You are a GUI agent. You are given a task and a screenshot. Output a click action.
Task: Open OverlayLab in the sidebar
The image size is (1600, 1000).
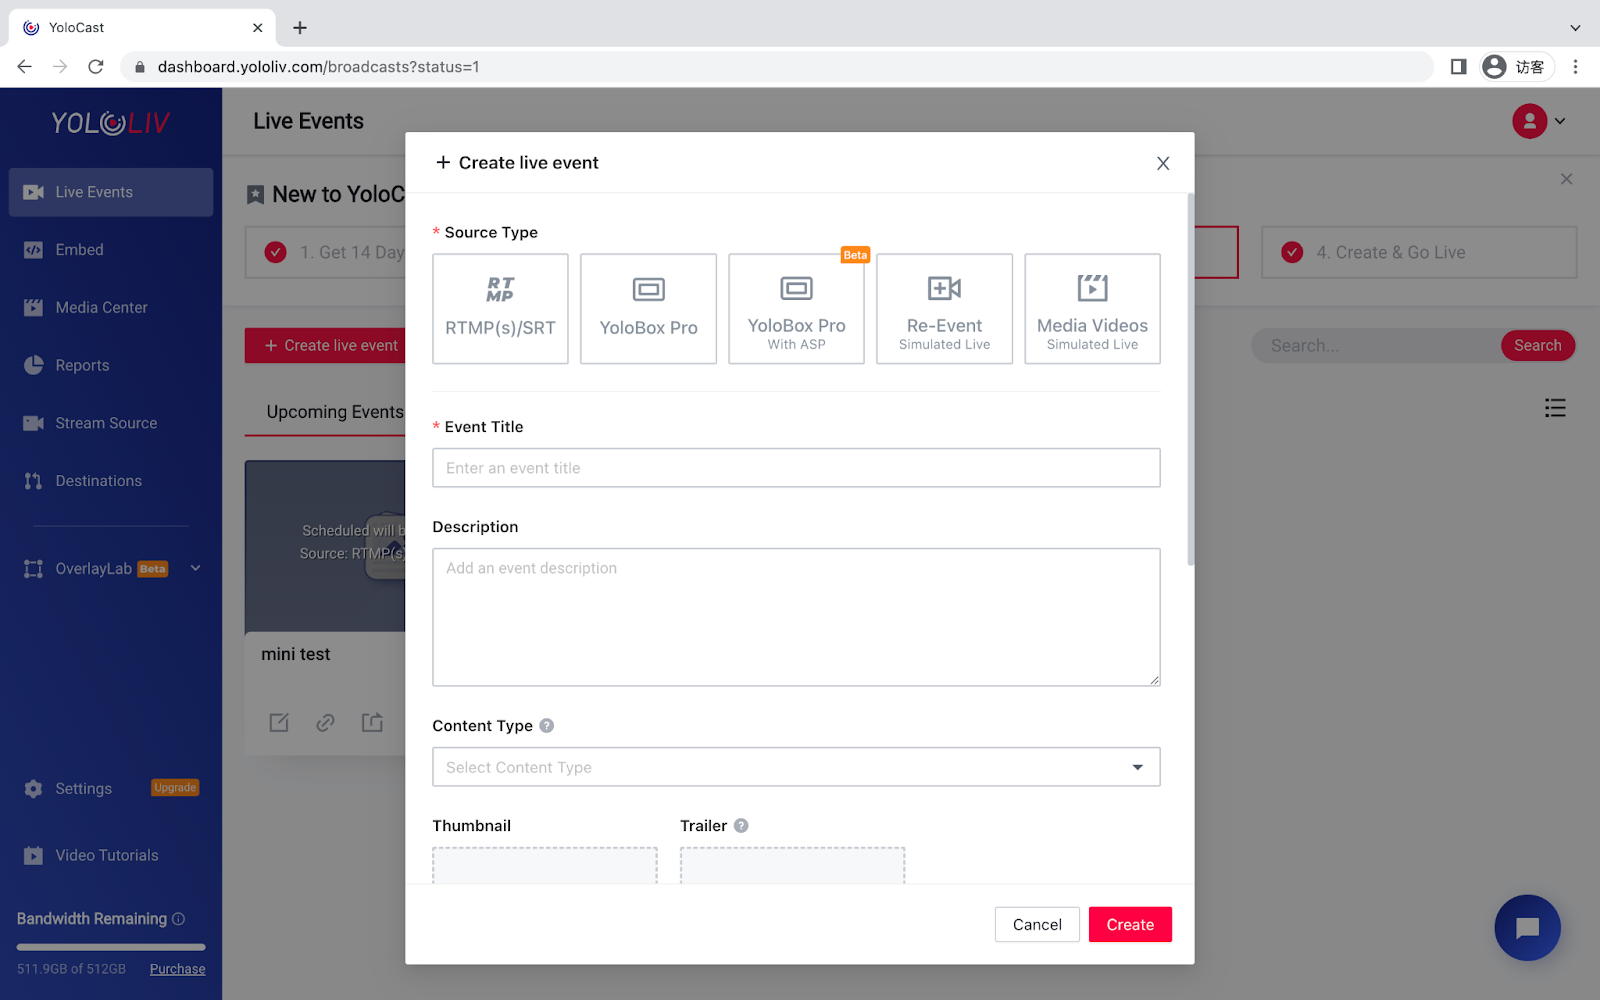click(94, 569)
